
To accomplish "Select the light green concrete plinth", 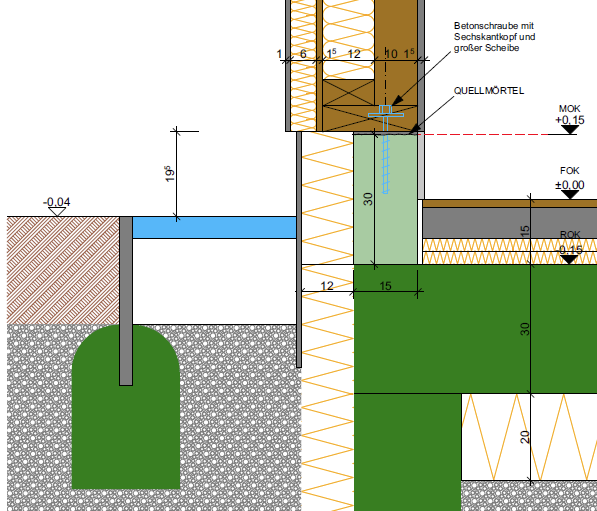I will pyautogui.click(x=385, y=199).
